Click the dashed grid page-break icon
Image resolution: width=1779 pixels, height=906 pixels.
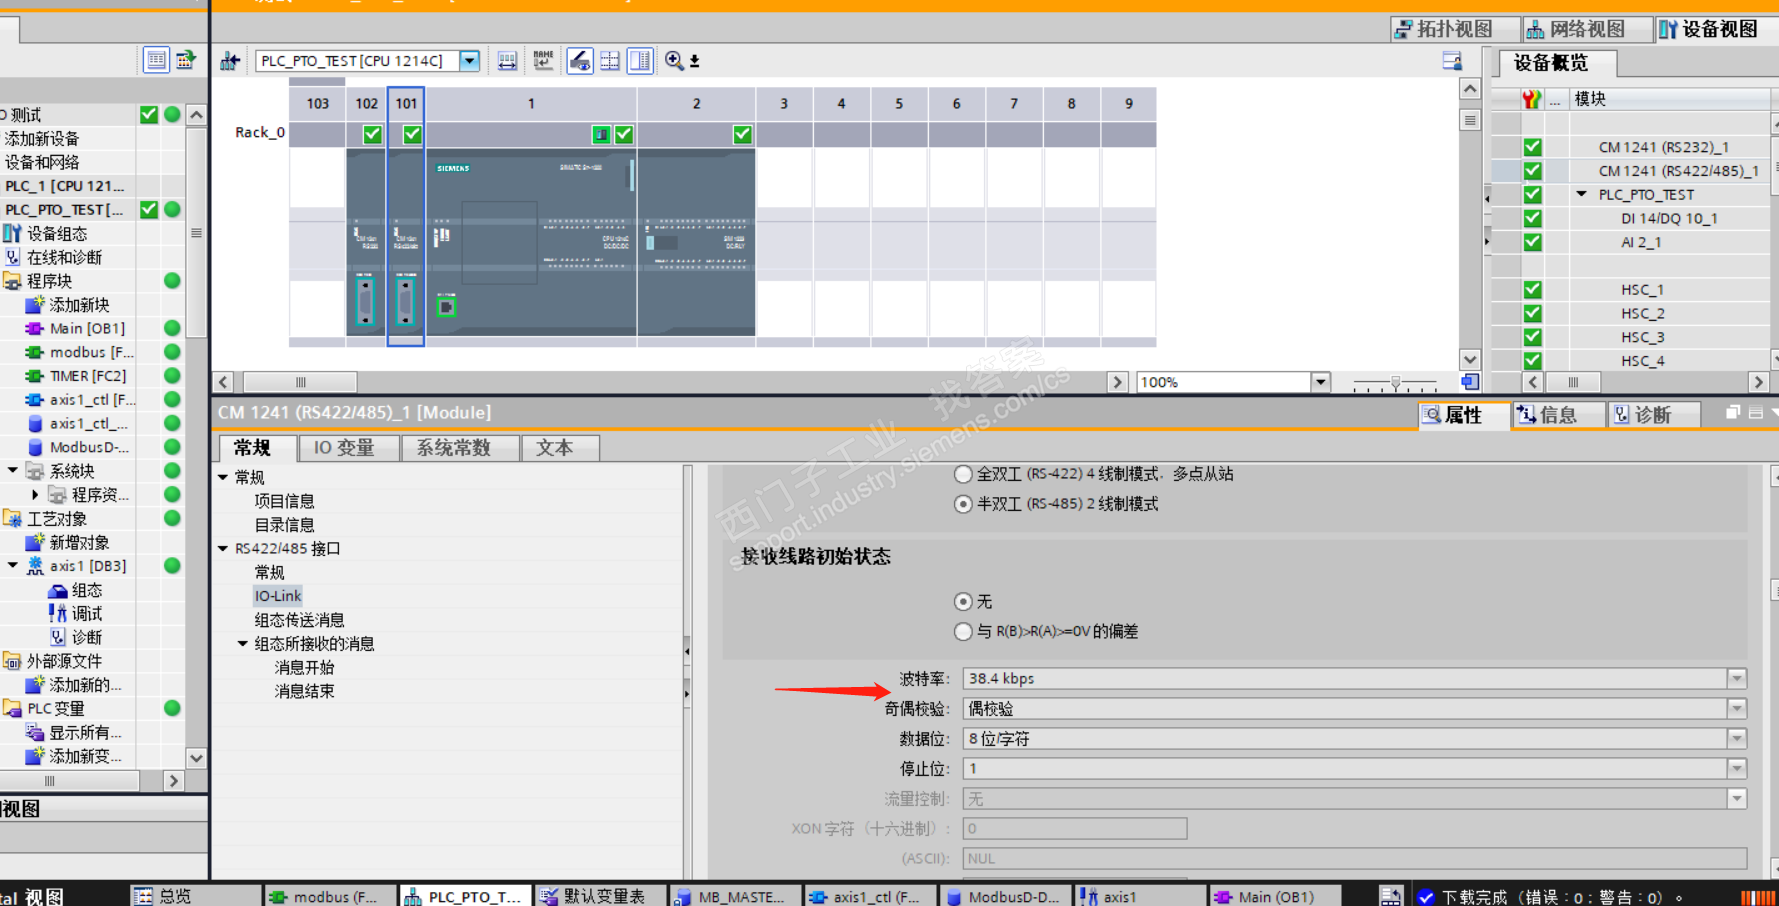click(610, 61)
